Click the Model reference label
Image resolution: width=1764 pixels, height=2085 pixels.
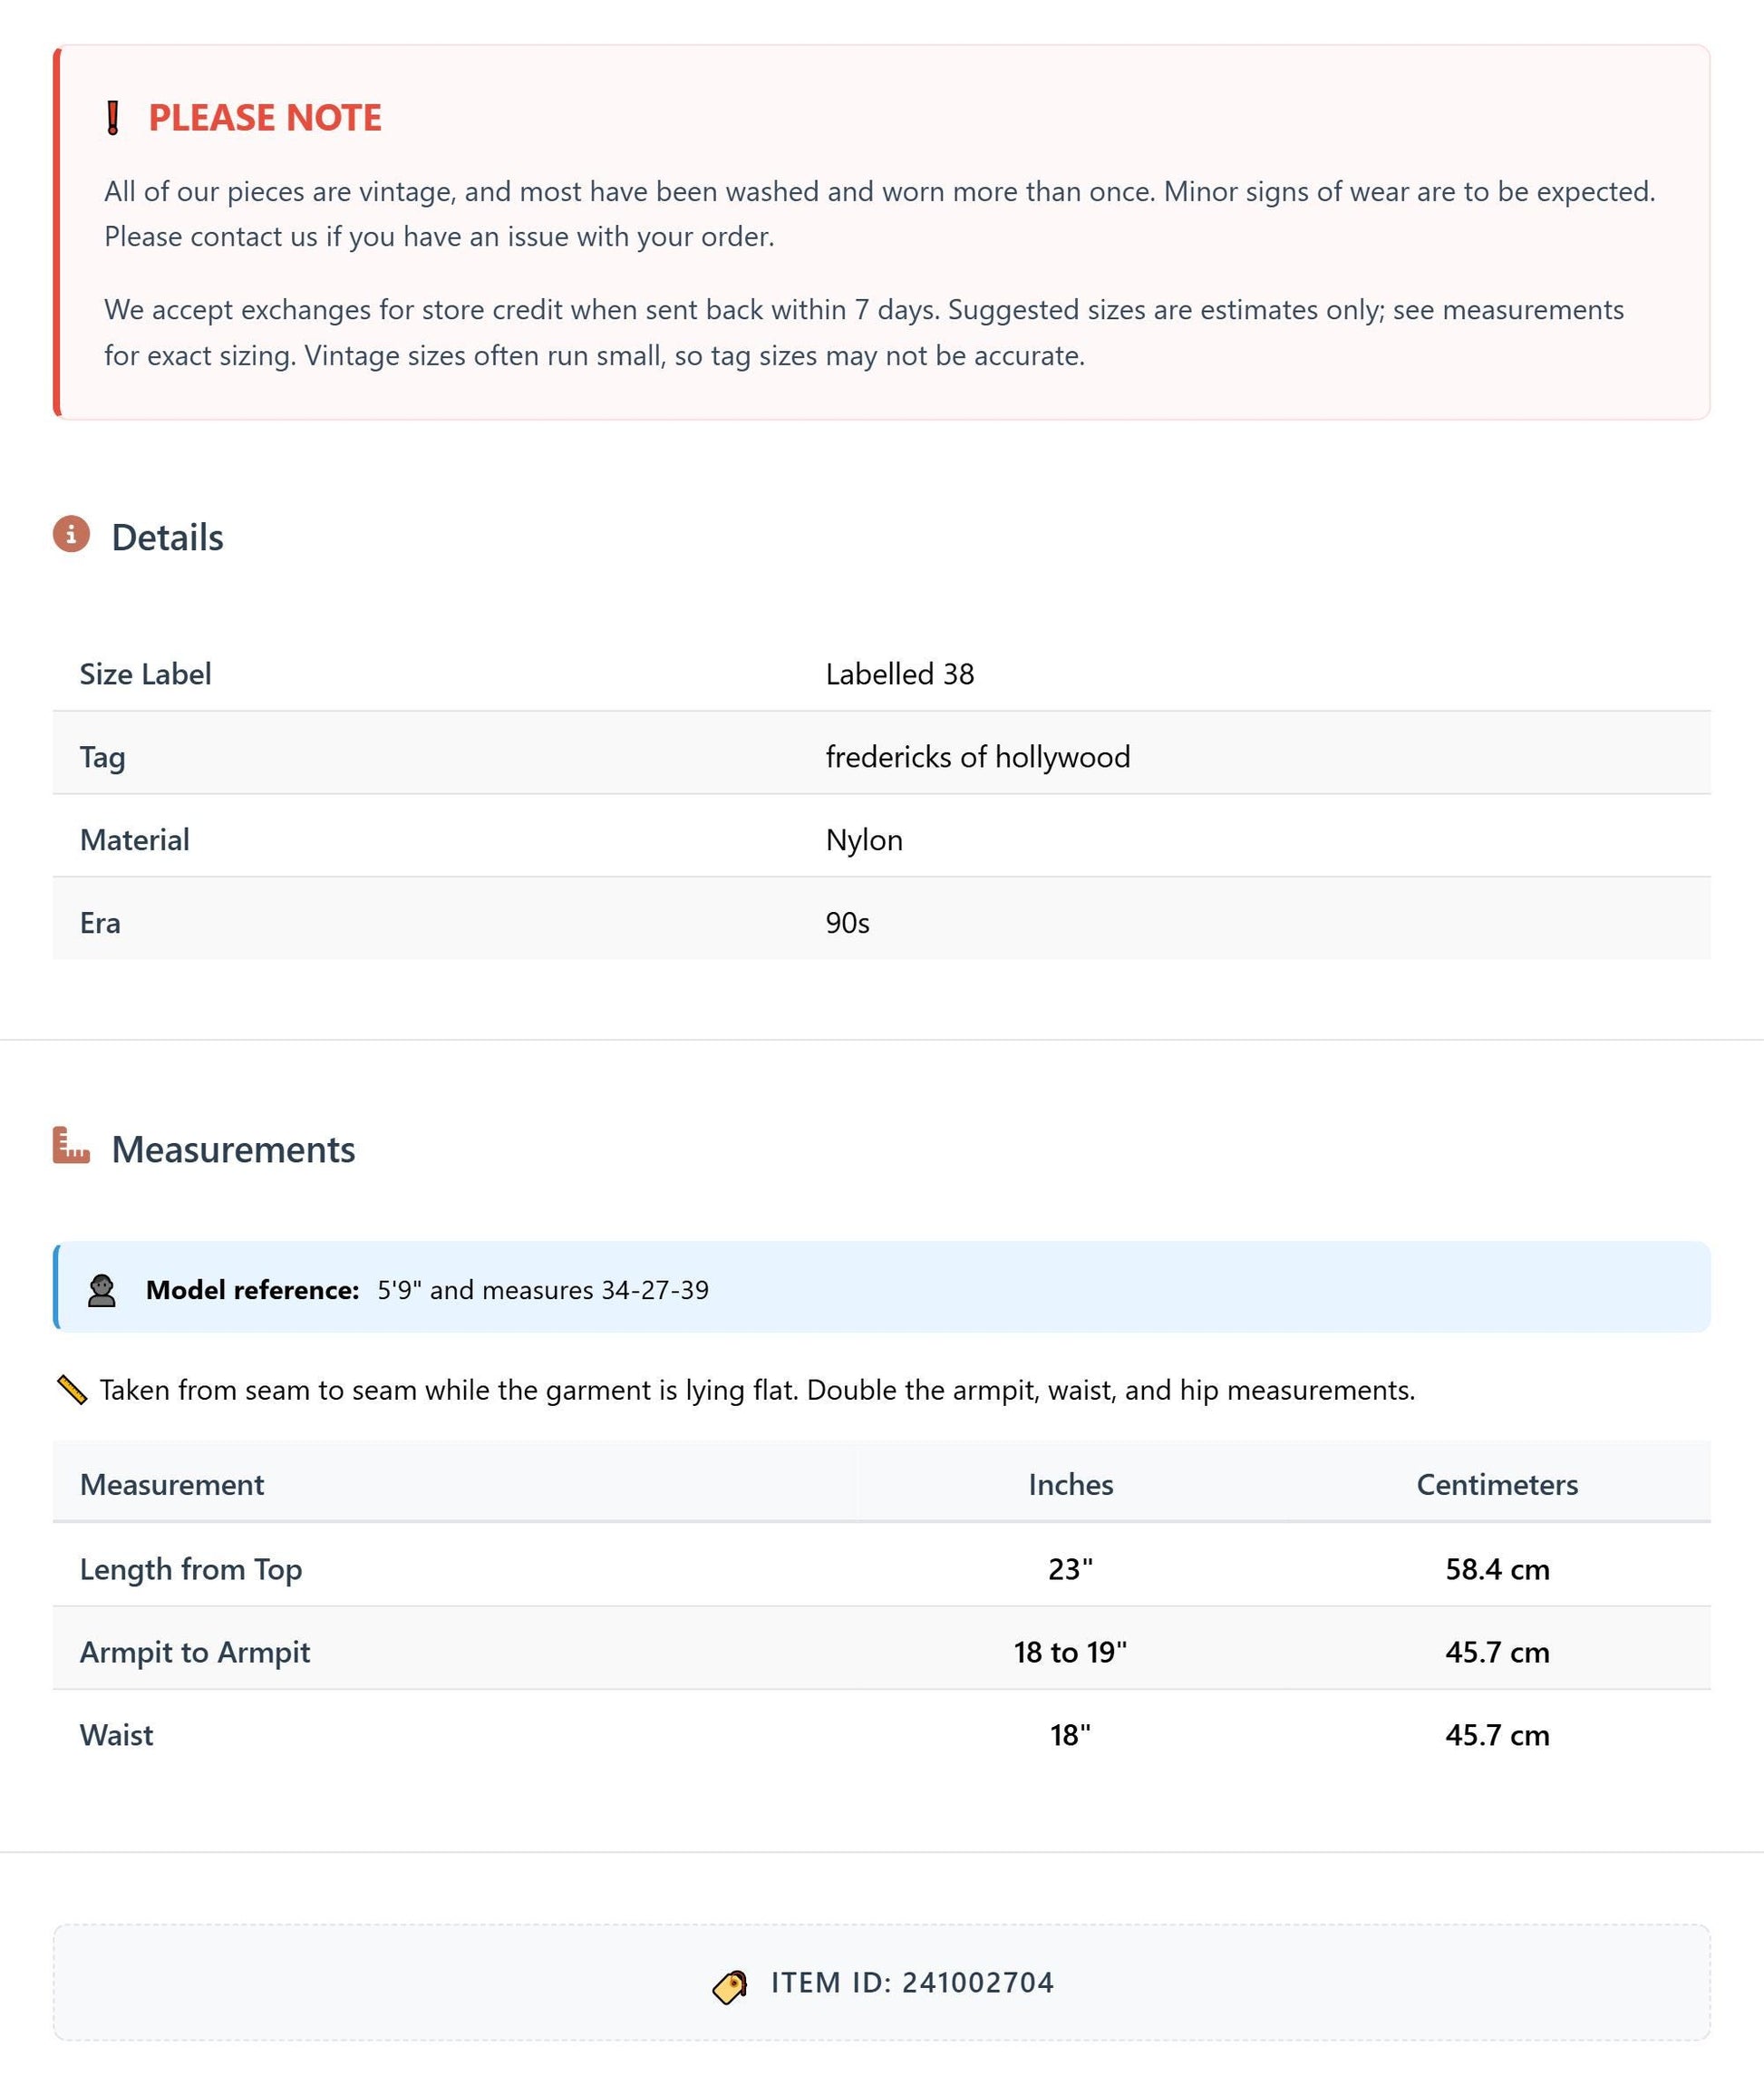[x=252, y=1290]
